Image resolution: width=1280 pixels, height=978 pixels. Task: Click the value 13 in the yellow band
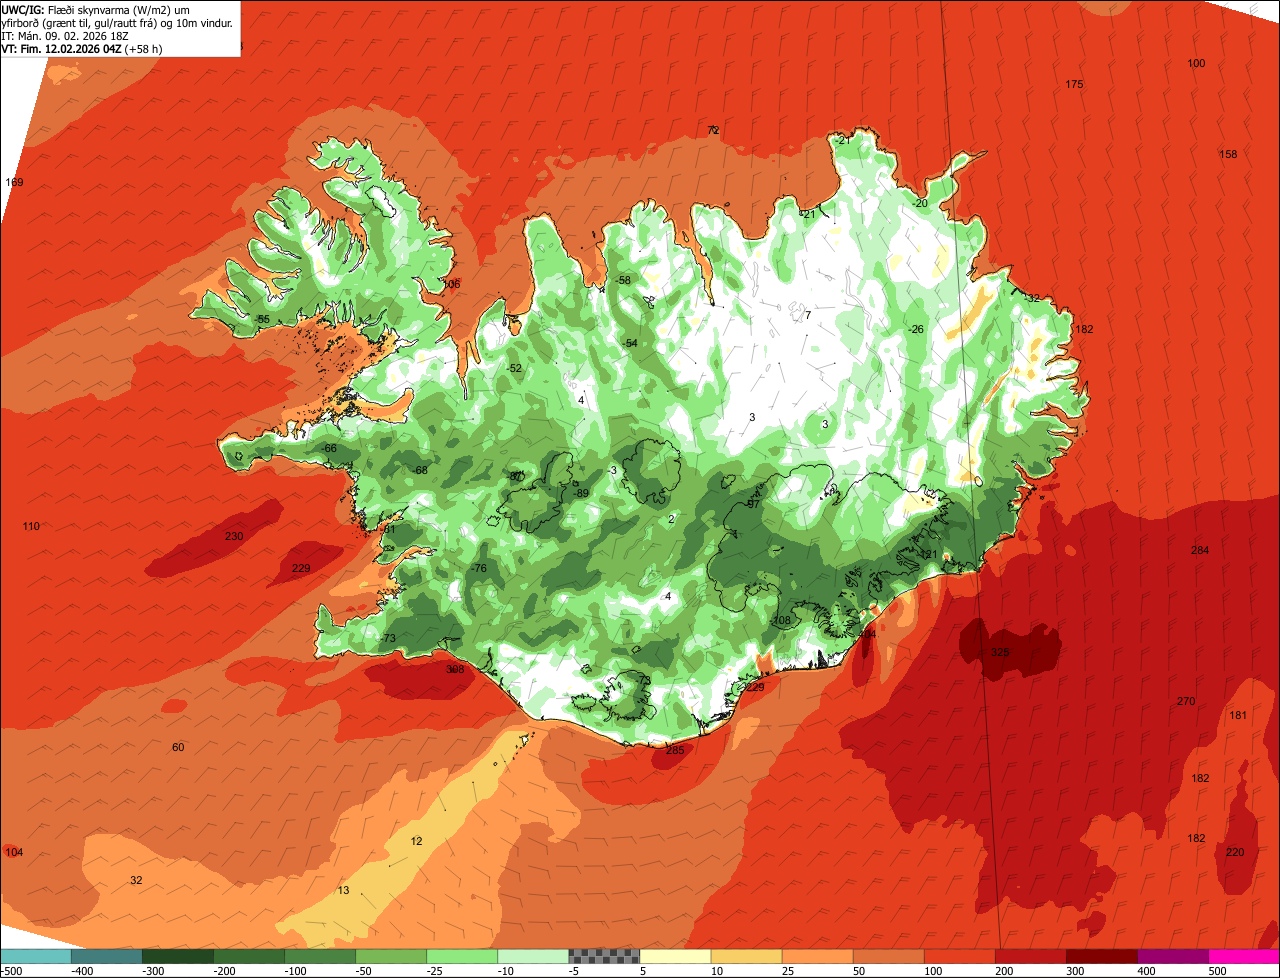point(343,890)
